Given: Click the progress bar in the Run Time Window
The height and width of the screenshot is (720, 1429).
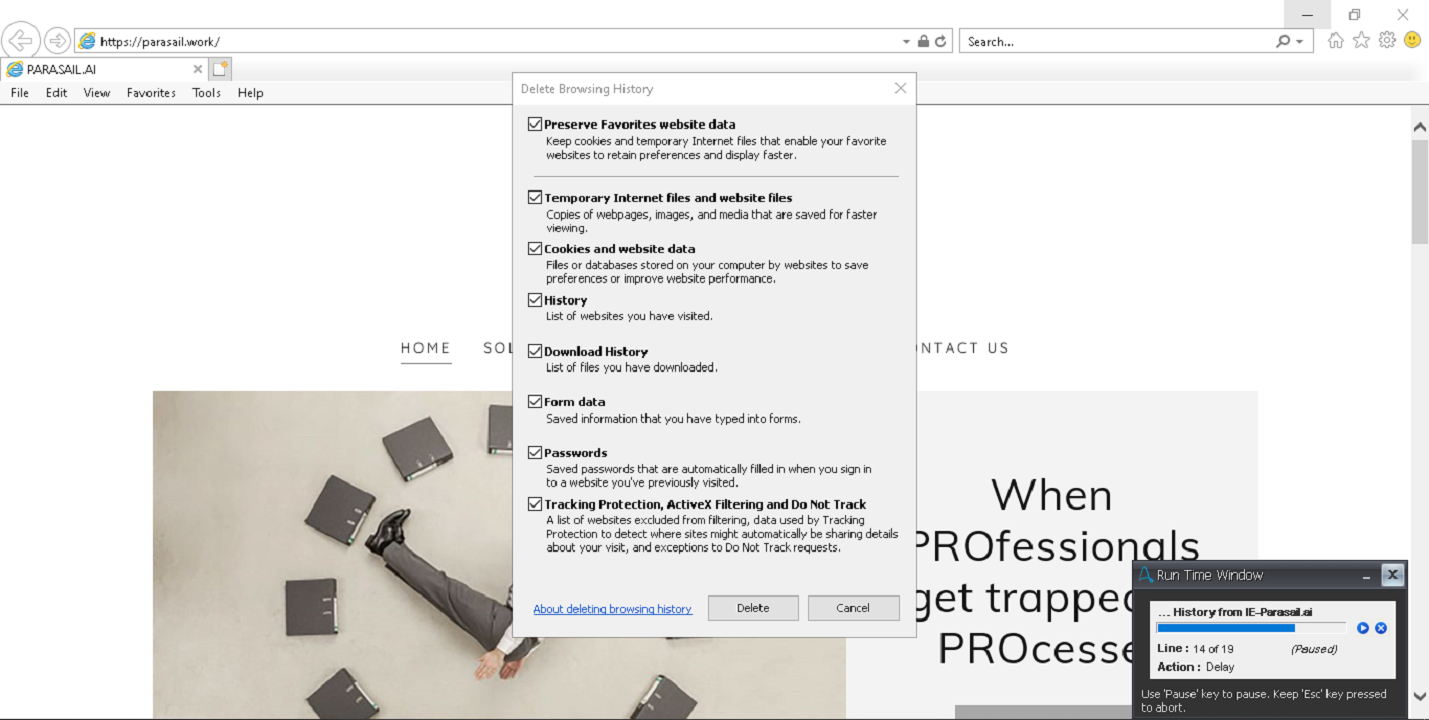Looking at the screenshot, I should [1251, 628].
